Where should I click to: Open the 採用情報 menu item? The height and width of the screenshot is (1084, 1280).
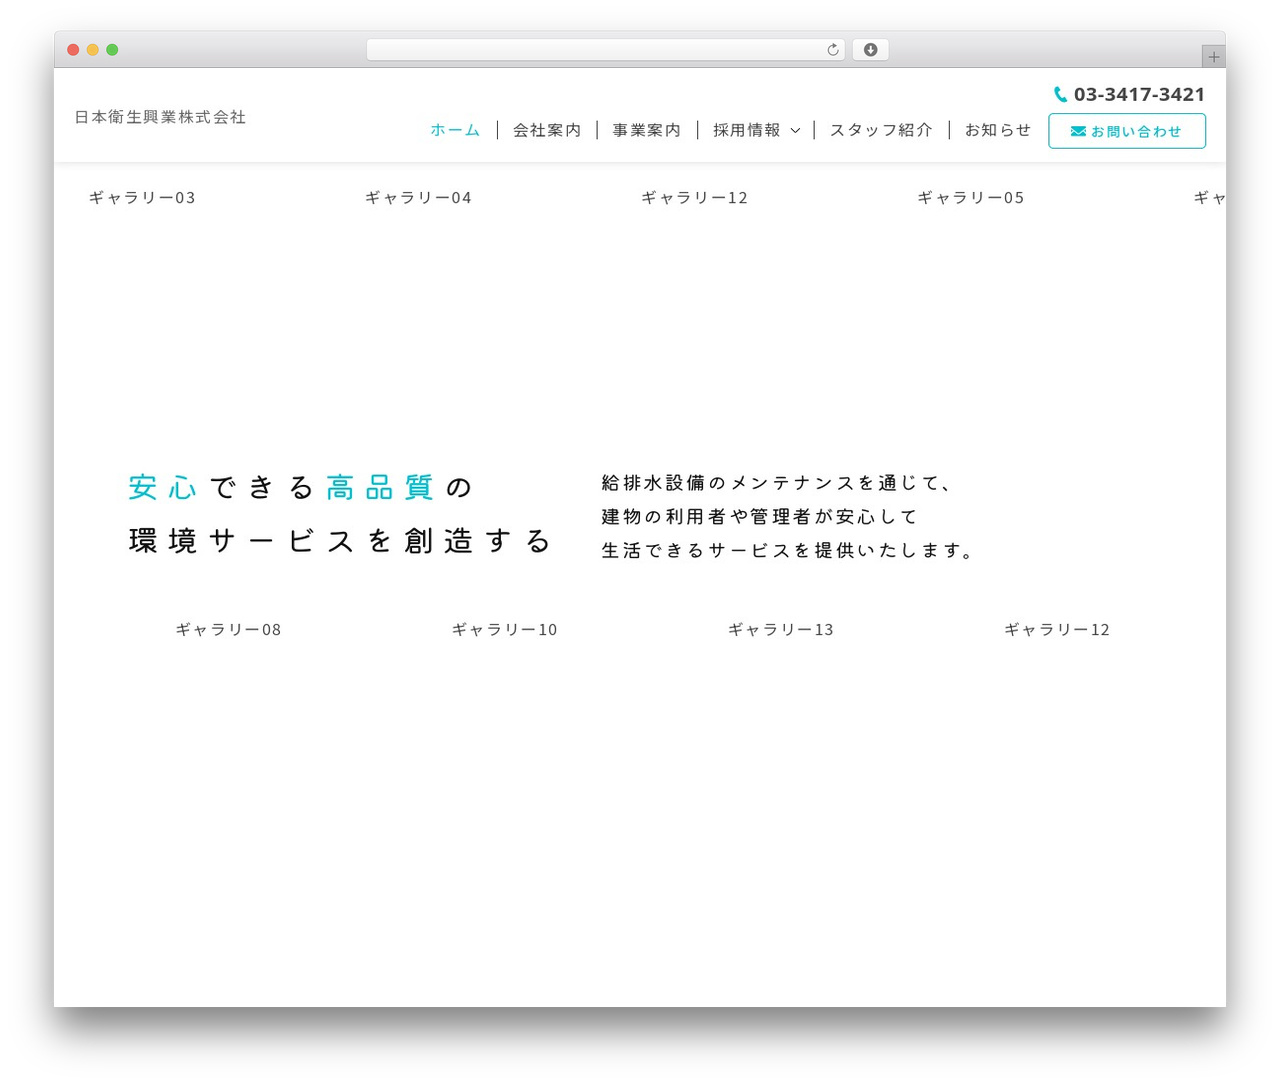pos(747,130)
